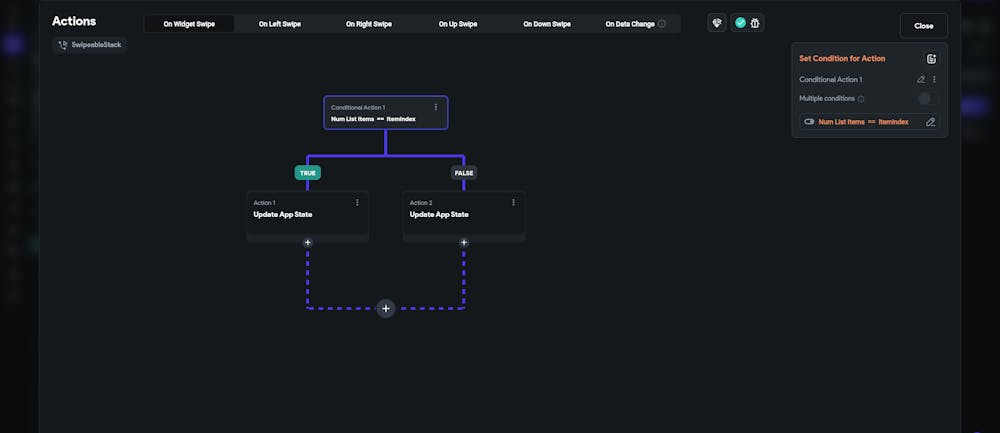Open the debug bug icon
Viewport: 1000px width, 433px height.
(x=755, y=23)
